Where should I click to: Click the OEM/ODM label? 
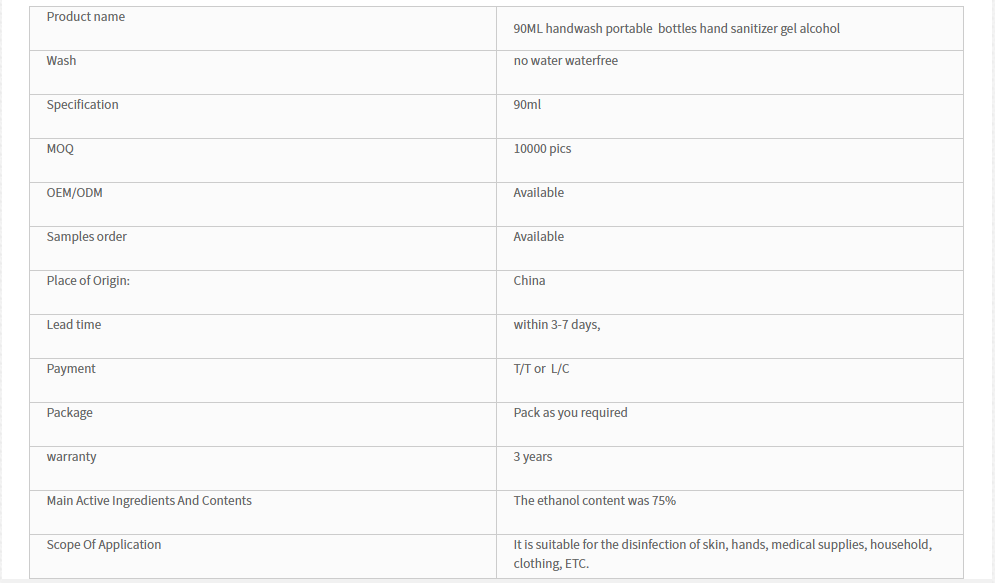tap(74, 193)
